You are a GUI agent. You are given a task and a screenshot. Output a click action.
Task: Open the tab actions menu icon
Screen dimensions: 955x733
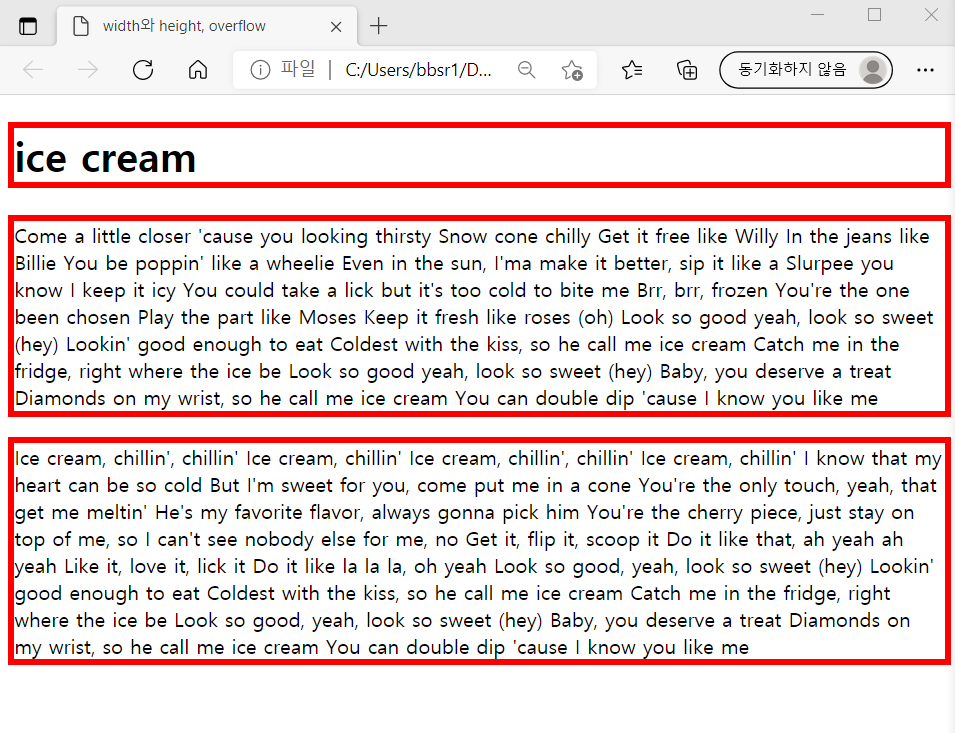28,26
